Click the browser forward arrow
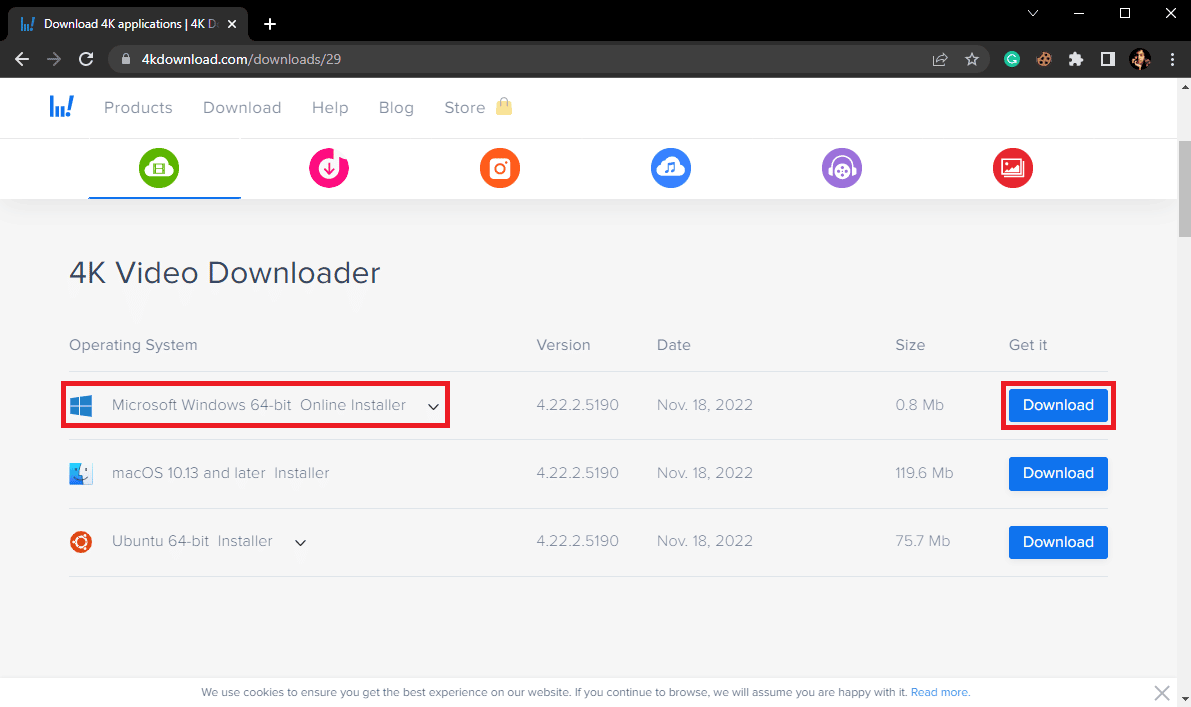Viewport: 1191px width, 707px height. point(54,59)
